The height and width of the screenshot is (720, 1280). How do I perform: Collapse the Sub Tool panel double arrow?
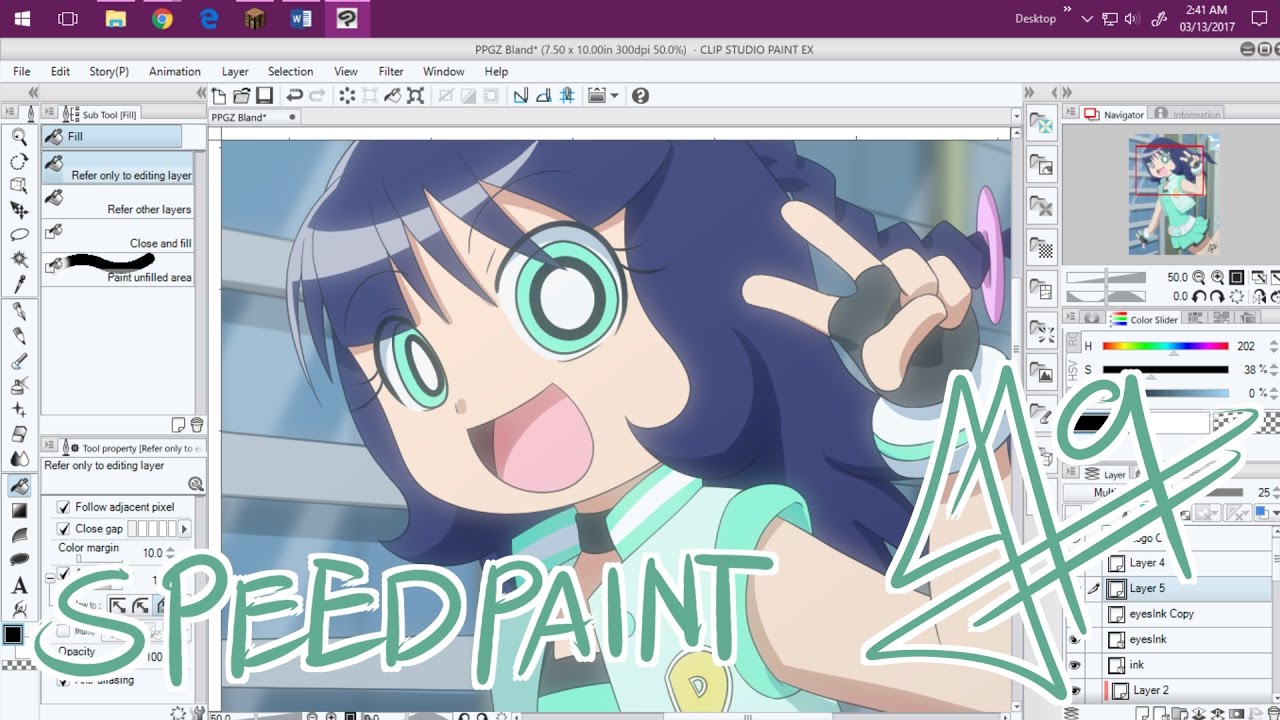(x=201, y=92)
